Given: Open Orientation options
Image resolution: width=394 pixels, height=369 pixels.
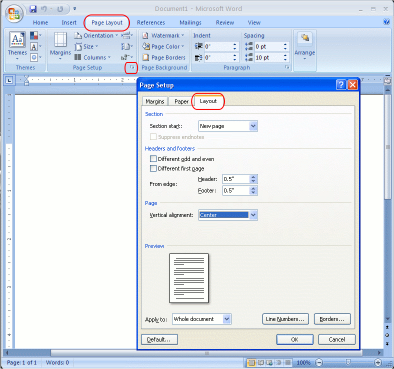Looking at the screenshot, I should pyautogui.click(x=96, y=35).
